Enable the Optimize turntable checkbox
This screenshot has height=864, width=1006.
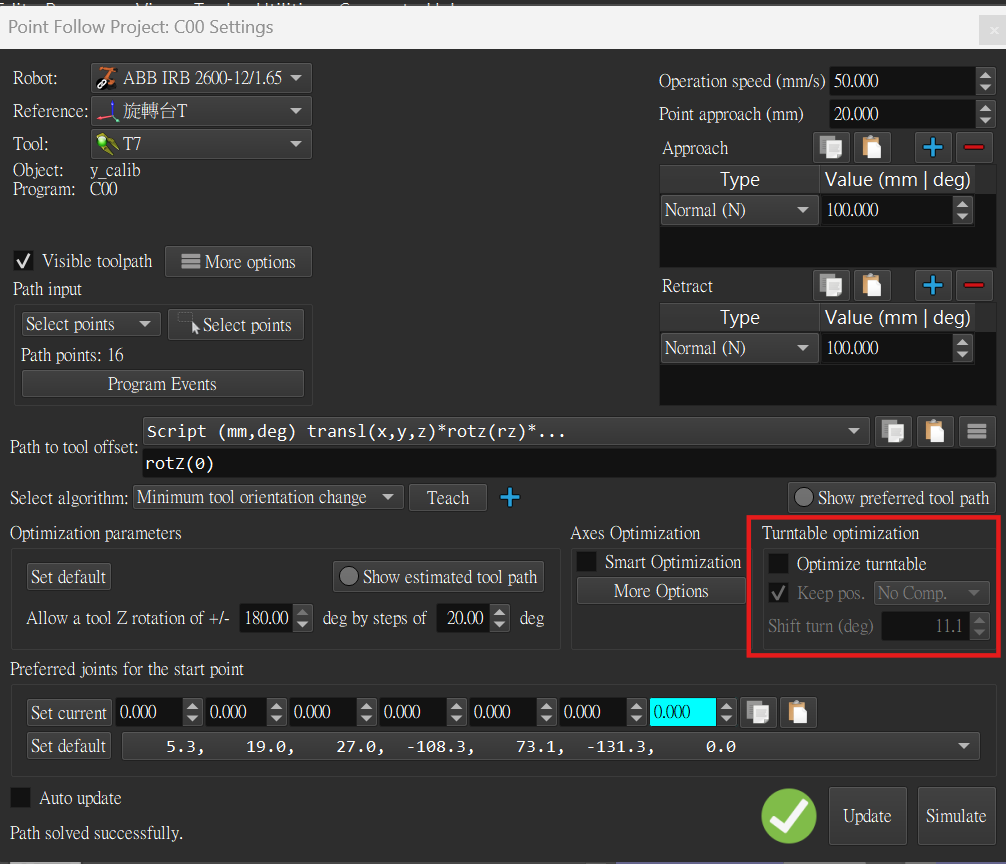(x=778, y=564)
